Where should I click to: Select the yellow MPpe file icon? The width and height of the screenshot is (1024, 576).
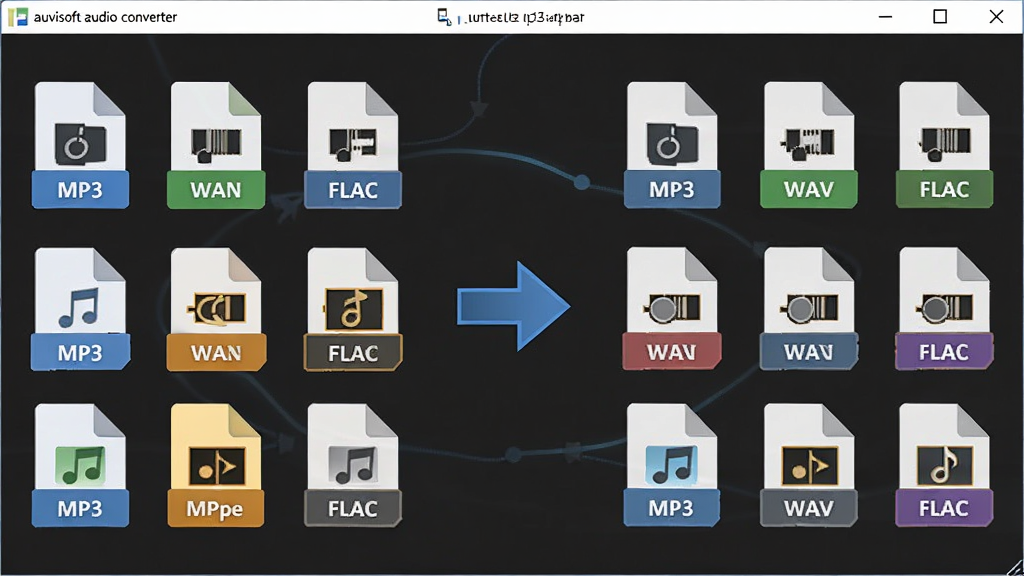(216, 465)
